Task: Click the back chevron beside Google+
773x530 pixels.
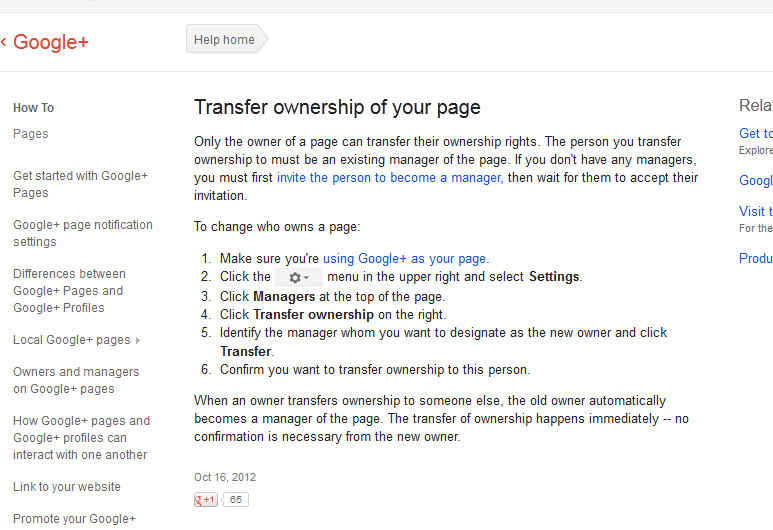Action: coord(4,42)
